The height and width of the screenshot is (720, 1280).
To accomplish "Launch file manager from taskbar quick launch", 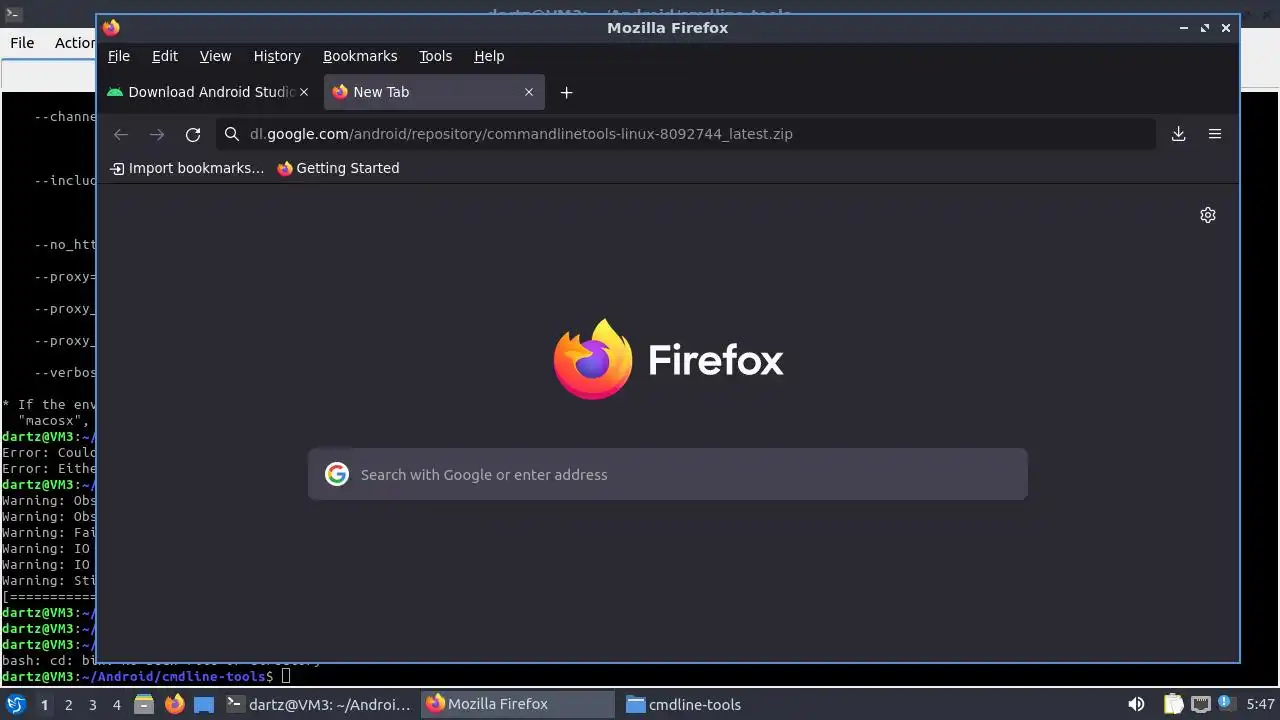I will point(144,704).
